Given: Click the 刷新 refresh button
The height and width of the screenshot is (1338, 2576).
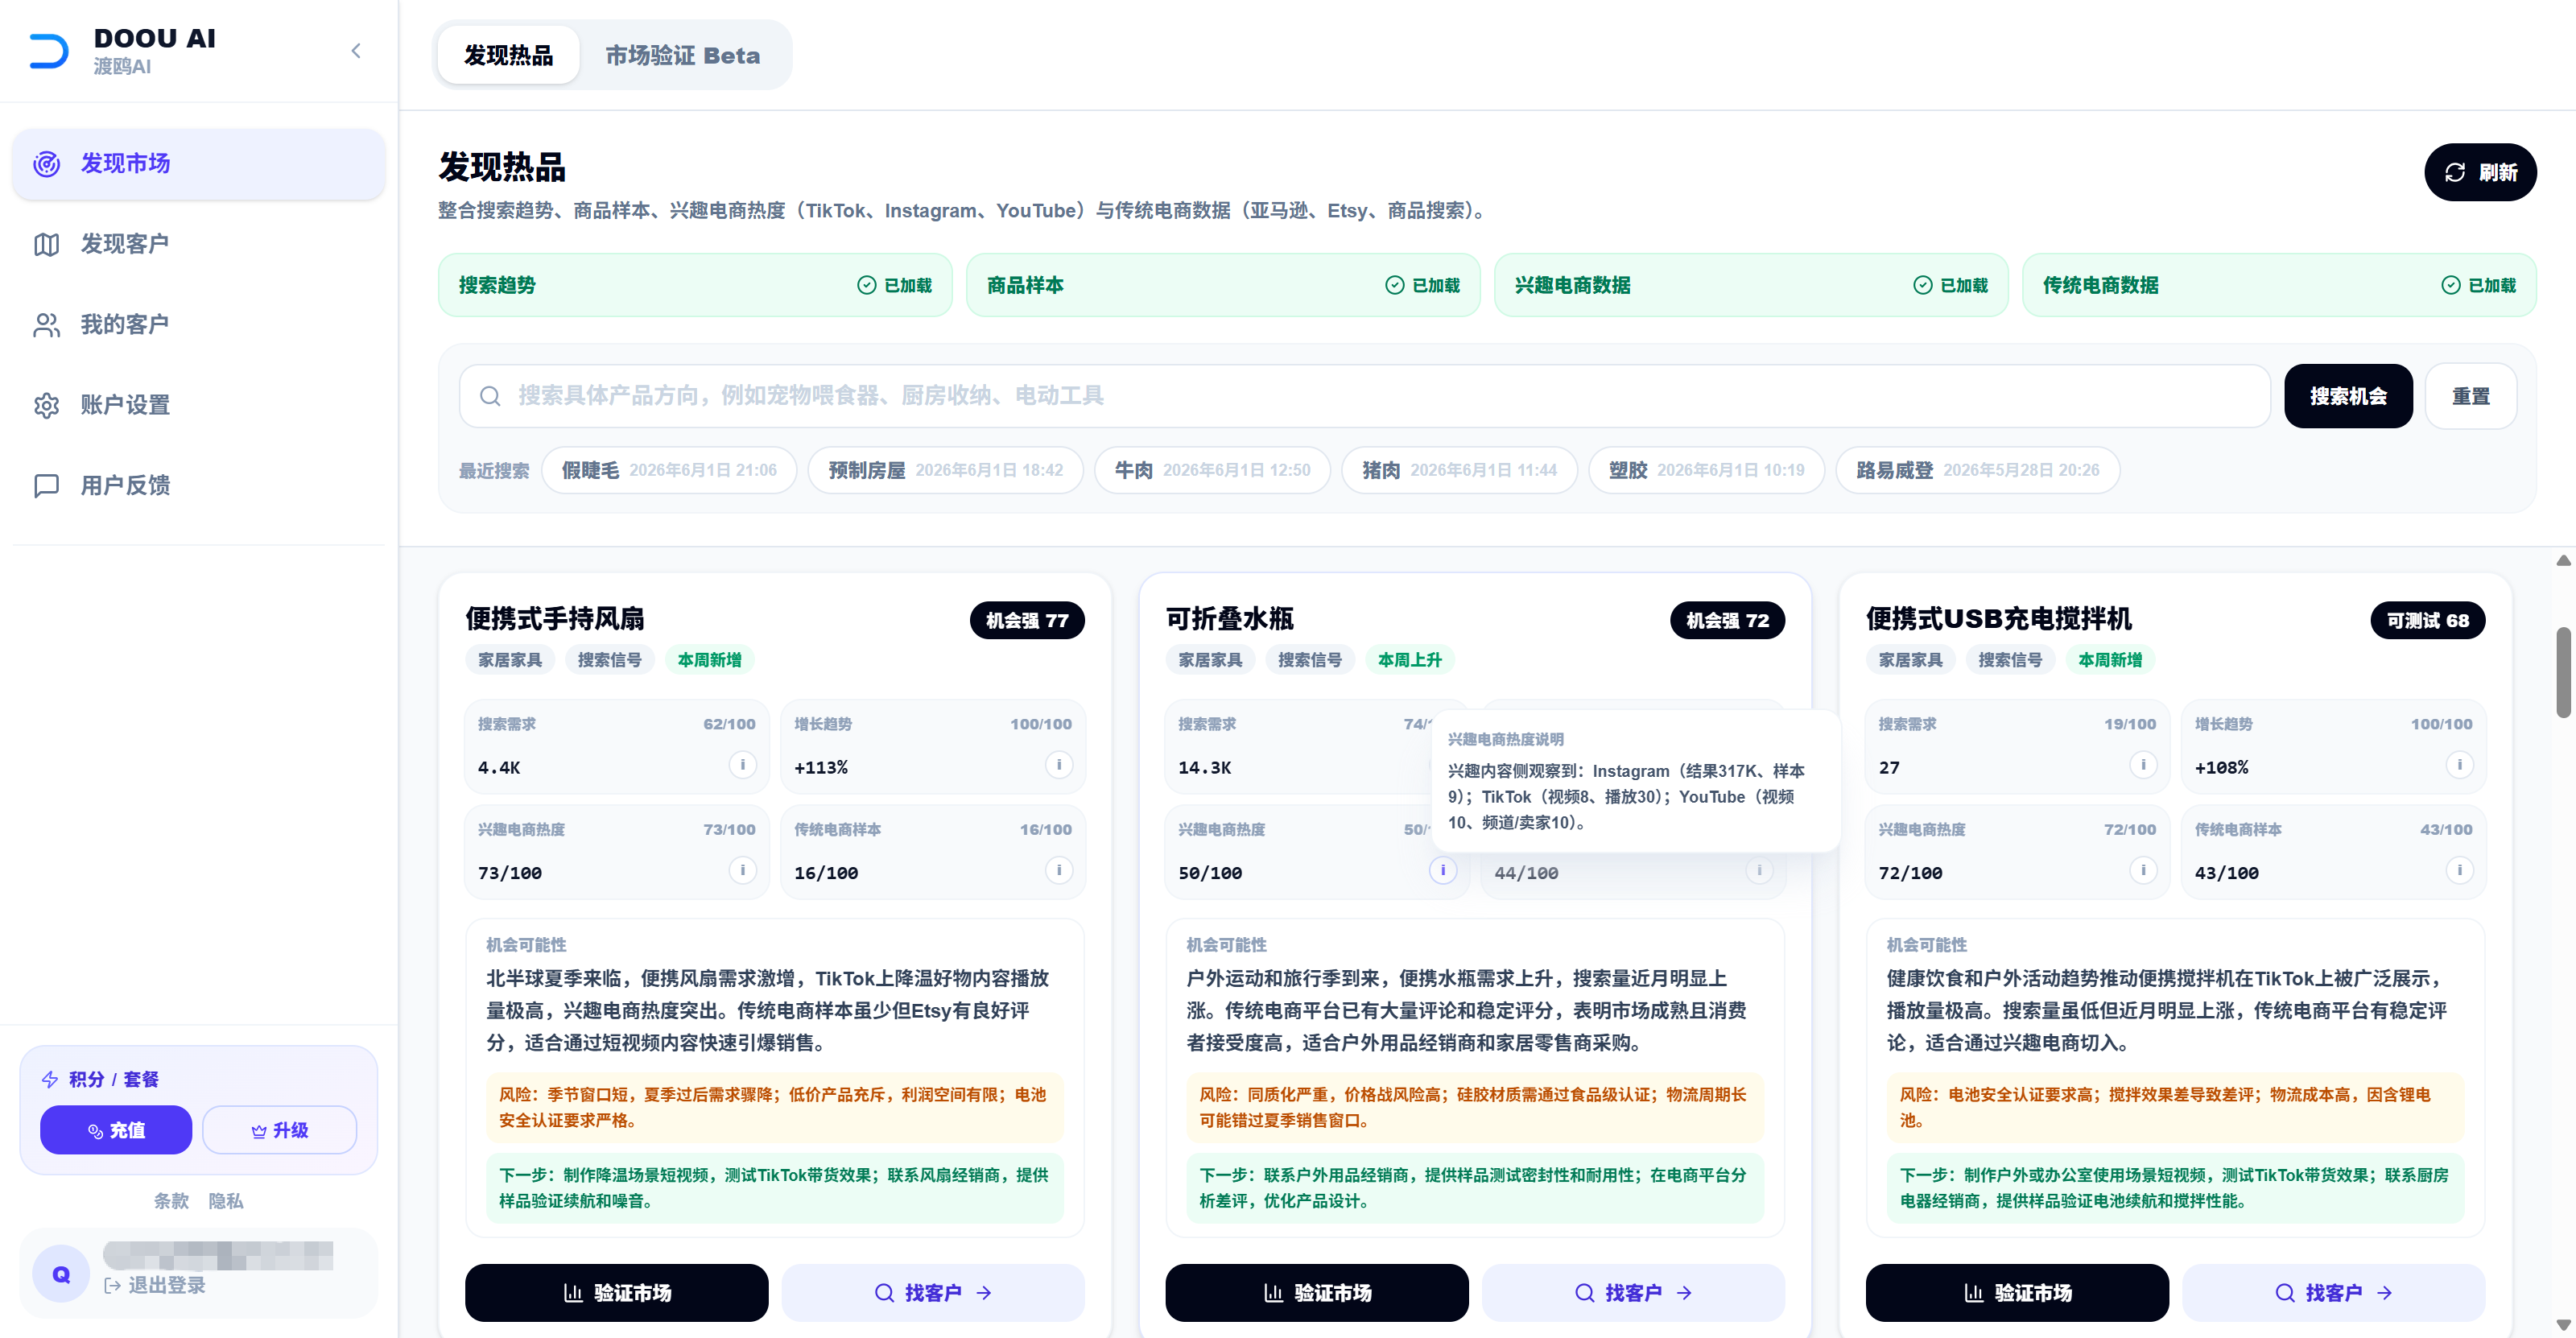Looking at the screenshot, I should [x=2480, y=172].
